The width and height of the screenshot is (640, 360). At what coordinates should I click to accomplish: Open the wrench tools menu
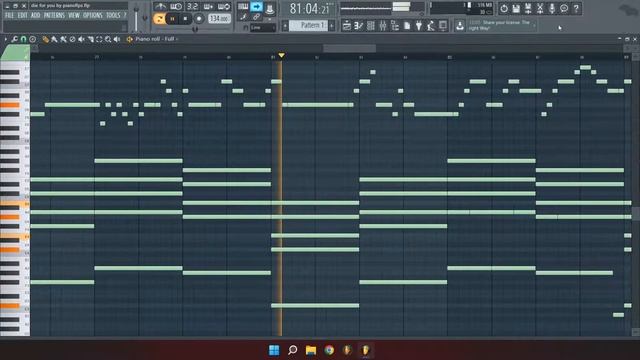[x=15, y=39]
